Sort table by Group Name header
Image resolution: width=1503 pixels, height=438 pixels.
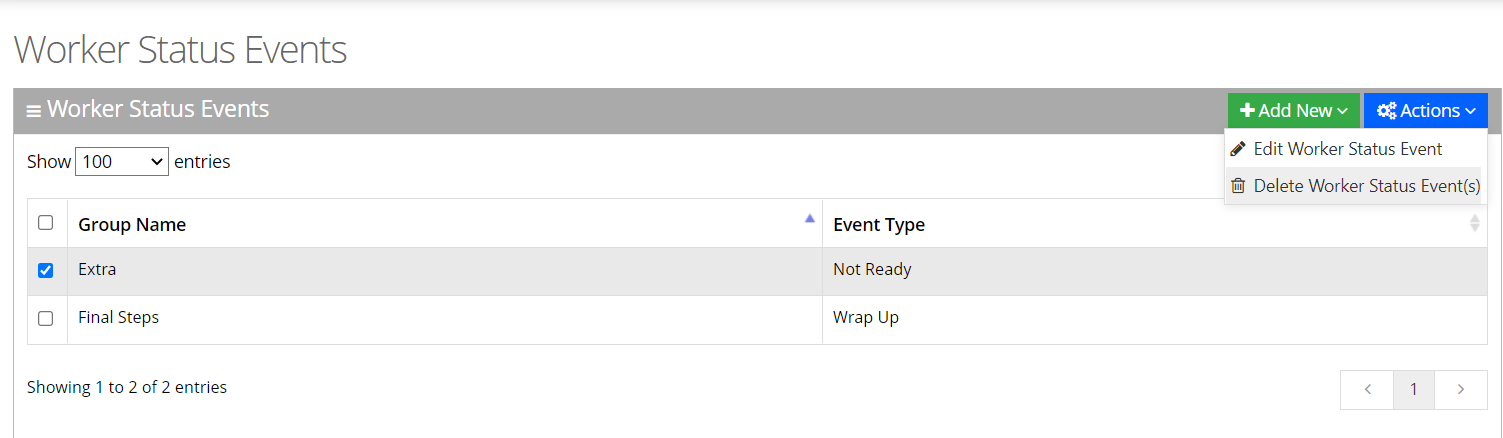[x=132, y=225]
